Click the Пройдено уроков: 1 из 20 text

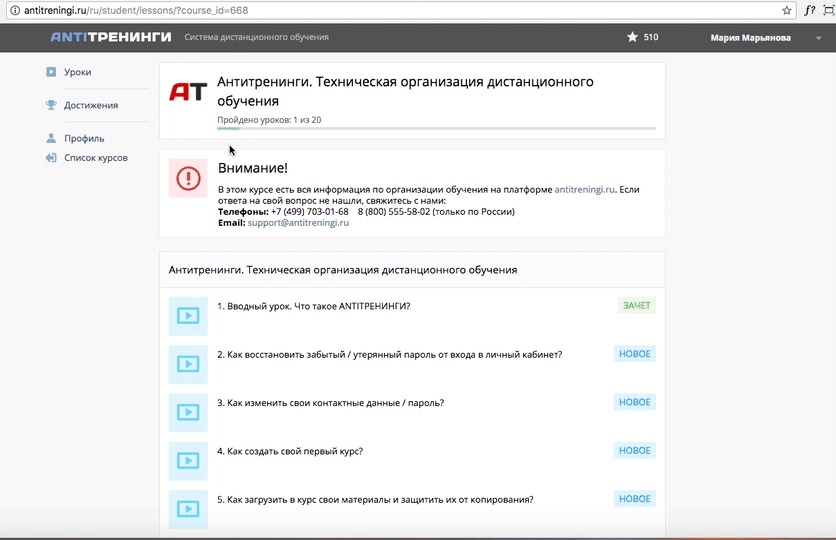pyautogui.click(x=269, y=120)
